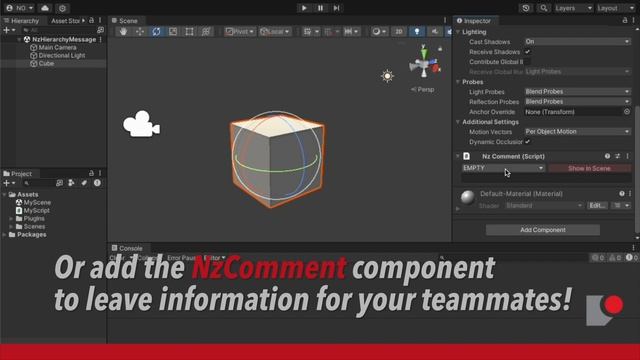Lock the Hierarchy panel
This screenshot has height=360, width=640.
point(91,20)
